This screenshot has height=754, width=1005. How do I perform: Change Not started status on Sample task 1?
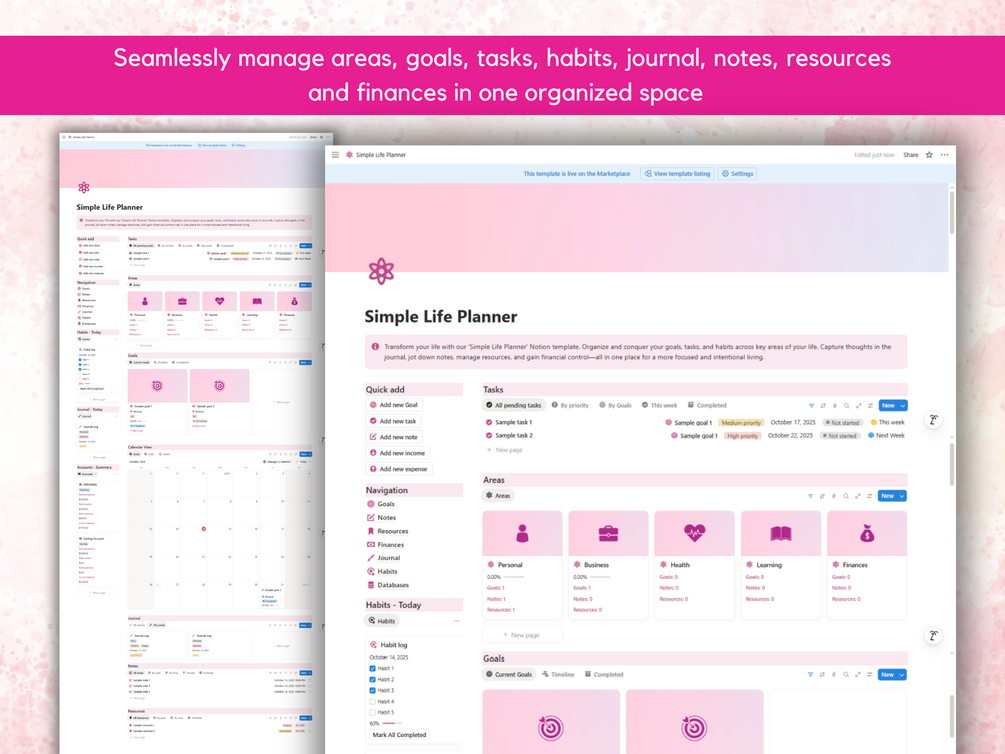tap(842, 423)
